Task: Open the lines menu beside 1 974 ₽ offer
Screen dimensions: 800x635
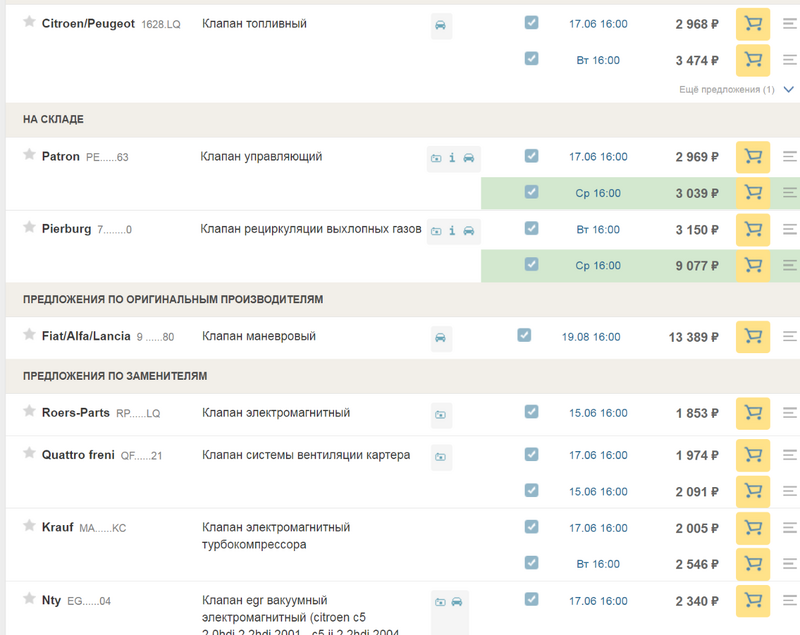Action: click(789, 456)
